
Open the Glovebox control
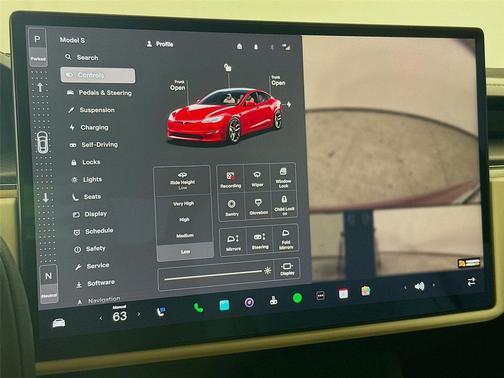(x=258, y=207)
